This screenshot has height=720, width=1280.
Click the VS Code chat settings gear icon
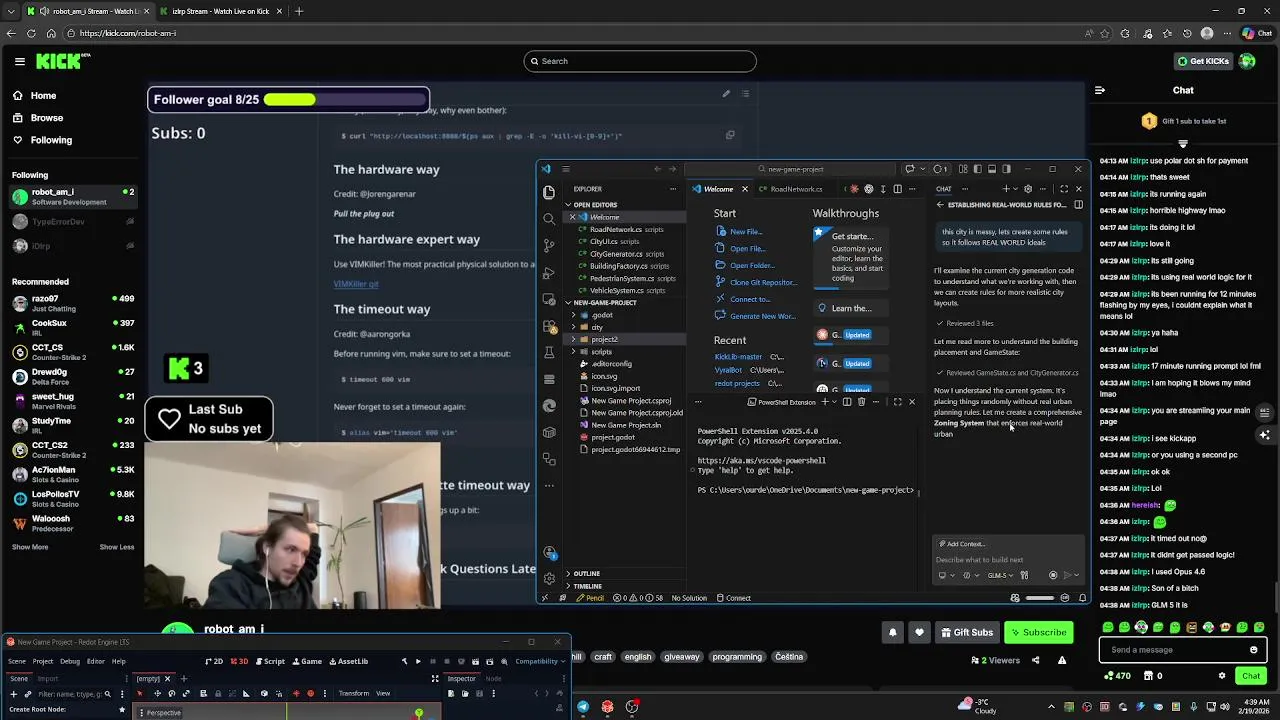tap(1028, 189)
